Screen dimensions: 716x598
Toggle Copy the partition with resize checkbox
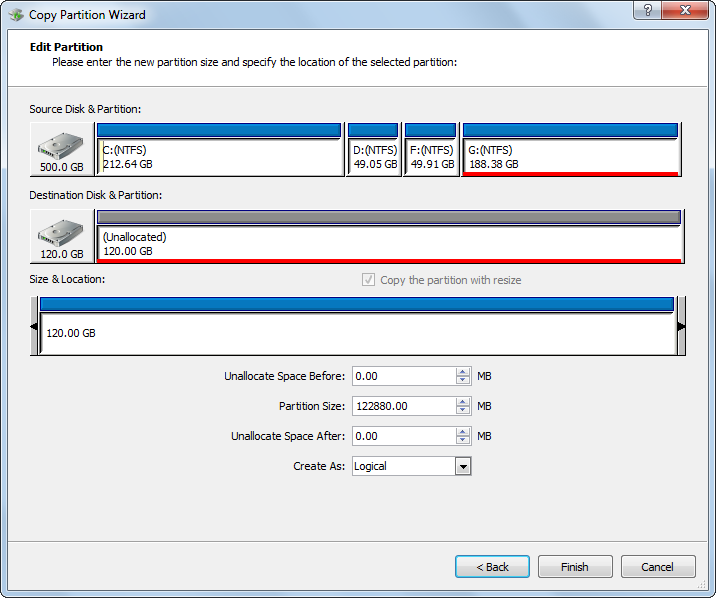(x=368, y=280)
